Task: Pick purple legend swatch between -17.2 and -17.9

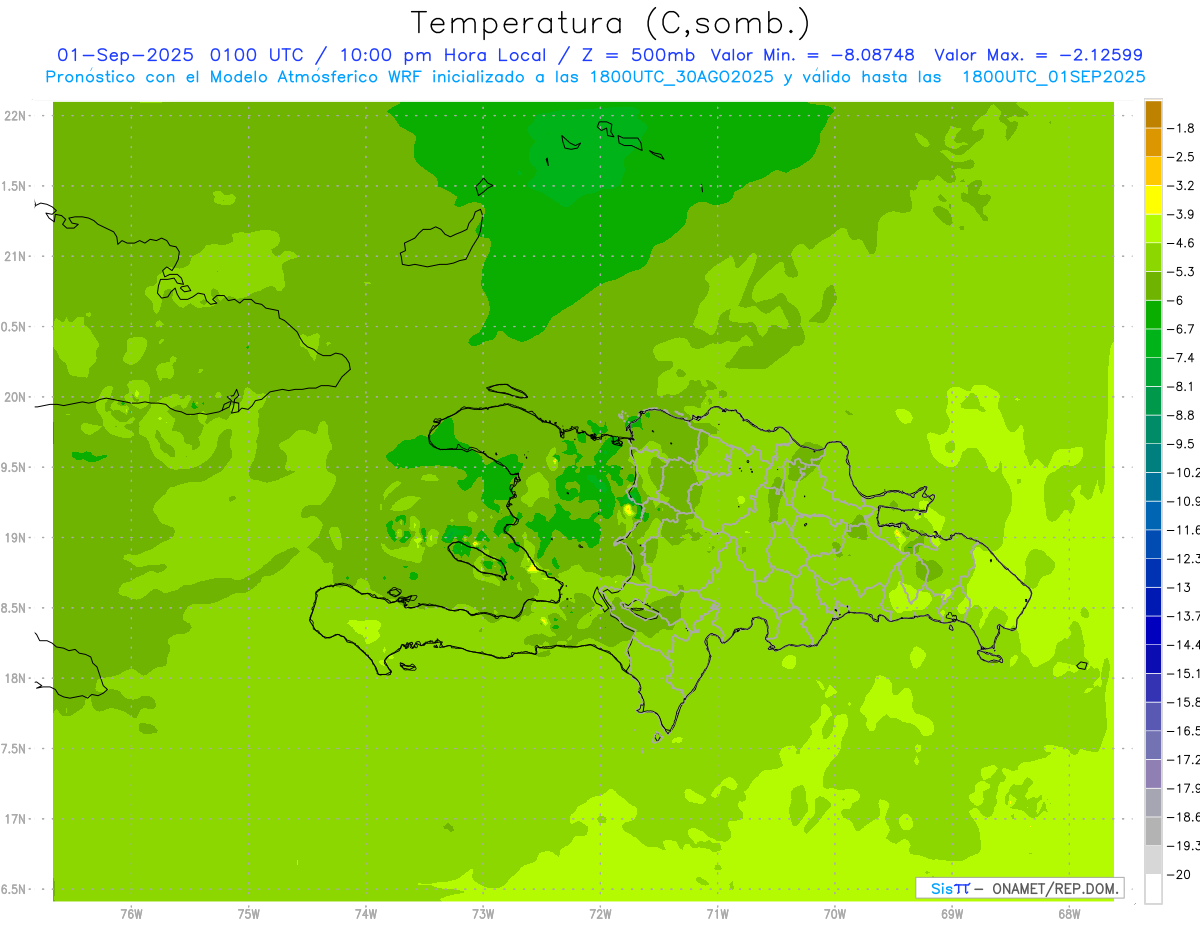Action: [x=1153, y=774]
